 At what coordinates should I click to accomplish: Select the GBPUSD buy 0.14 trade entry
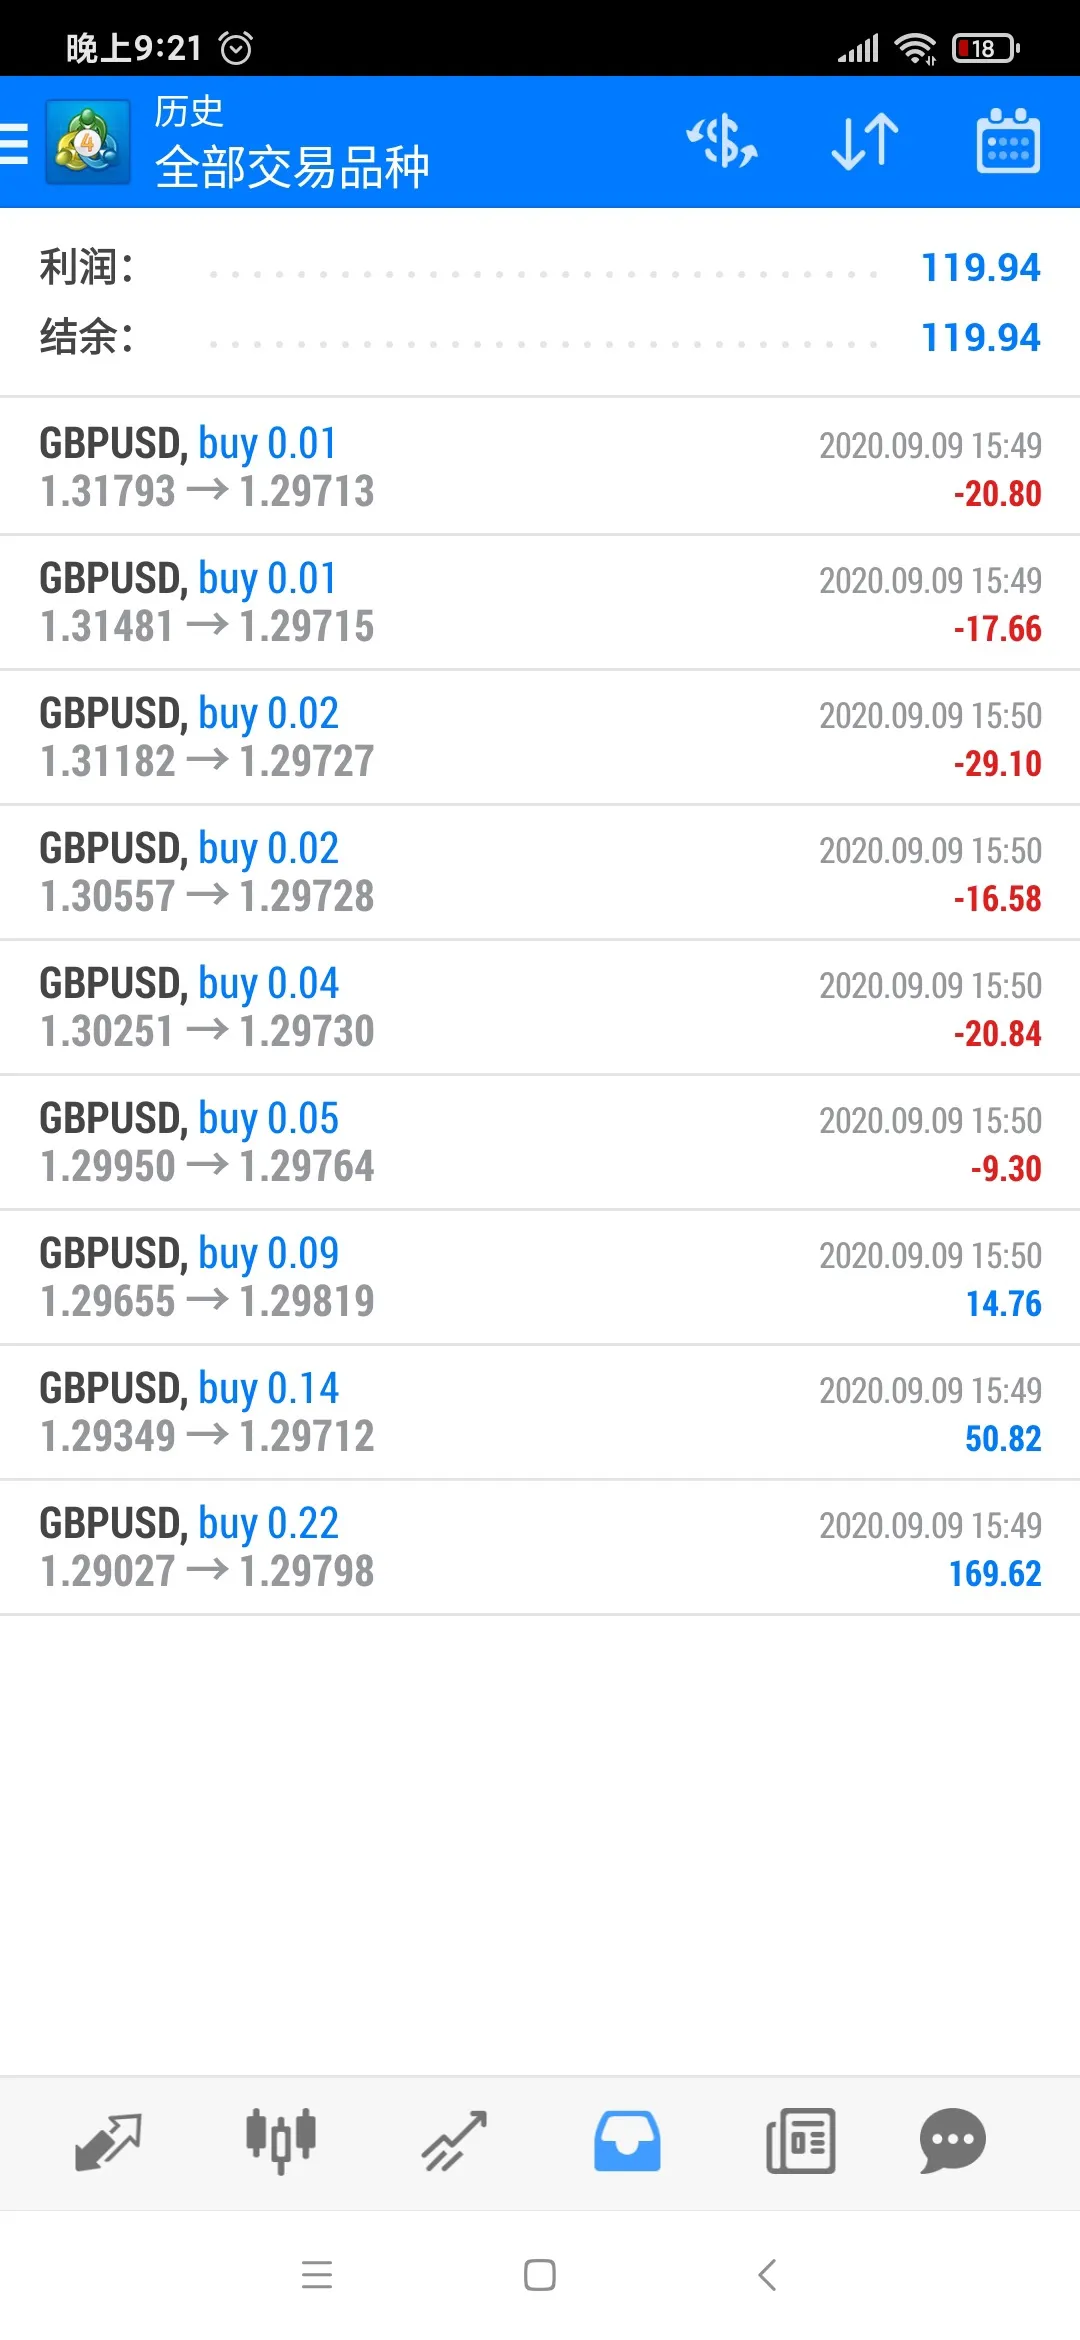click(540, 1412)
